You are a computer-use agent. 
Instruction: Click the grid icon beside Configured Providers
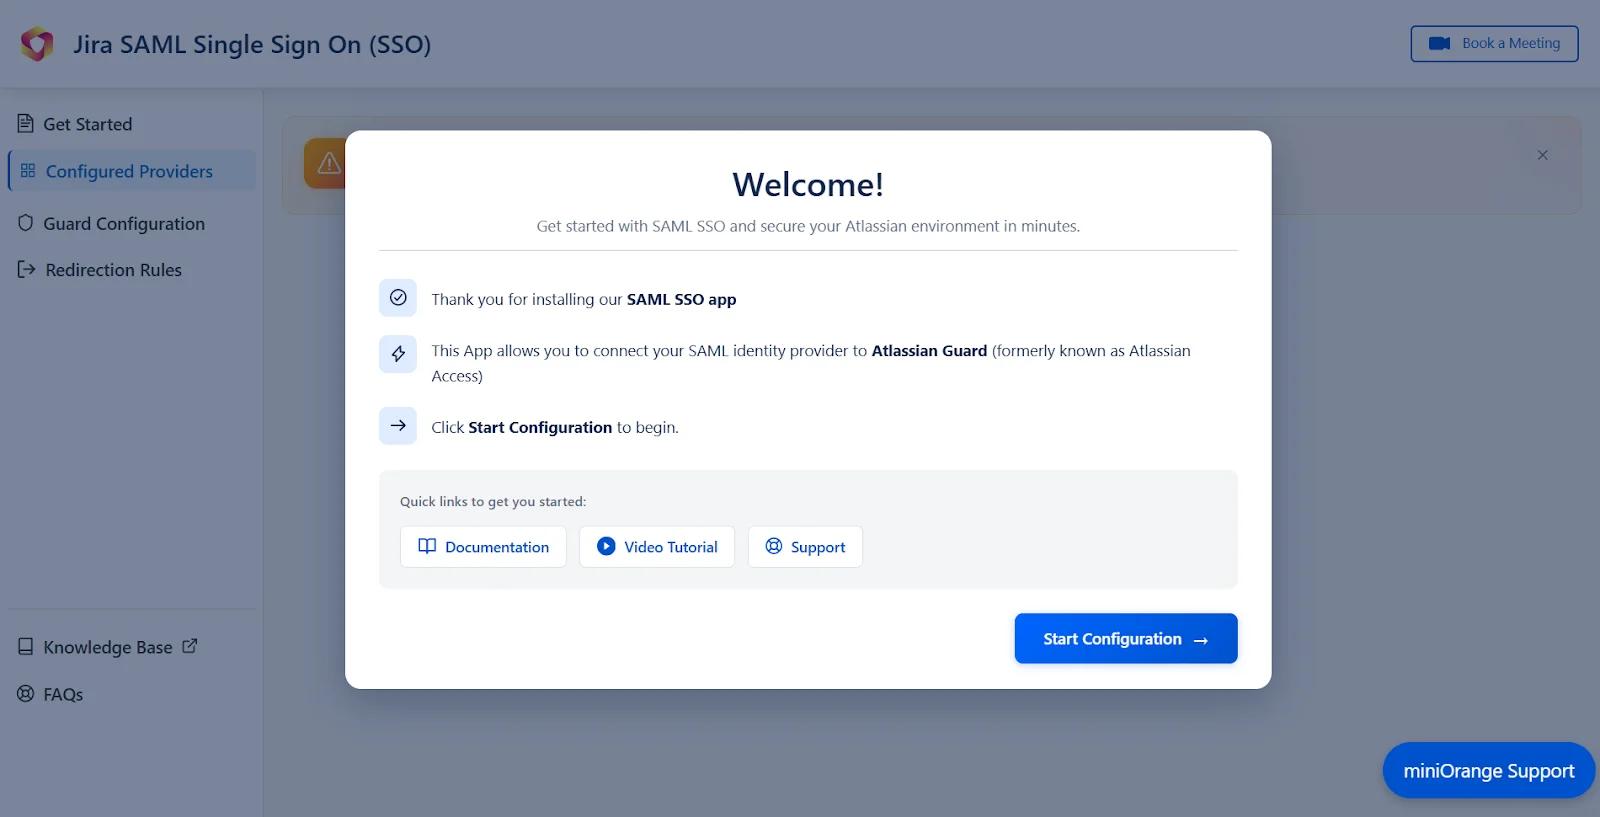pyautogui.click(x=28, y=171)
